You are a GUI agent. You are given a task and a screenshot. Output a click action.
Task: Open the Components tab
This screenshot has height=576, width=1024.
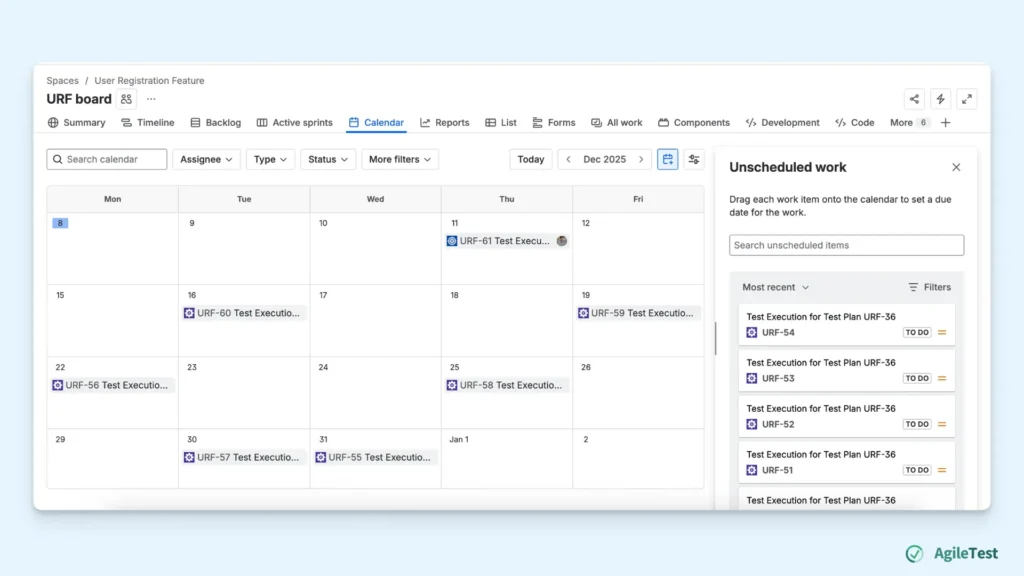point(694,123)
